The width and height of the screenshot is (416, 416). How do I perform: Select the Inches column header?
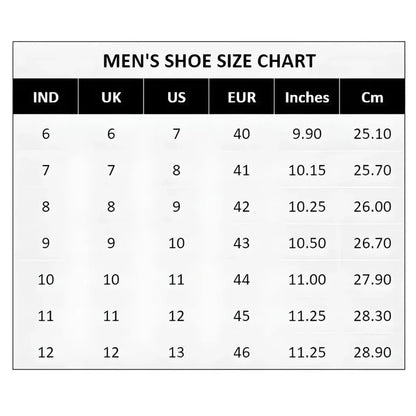pos(307,97)
